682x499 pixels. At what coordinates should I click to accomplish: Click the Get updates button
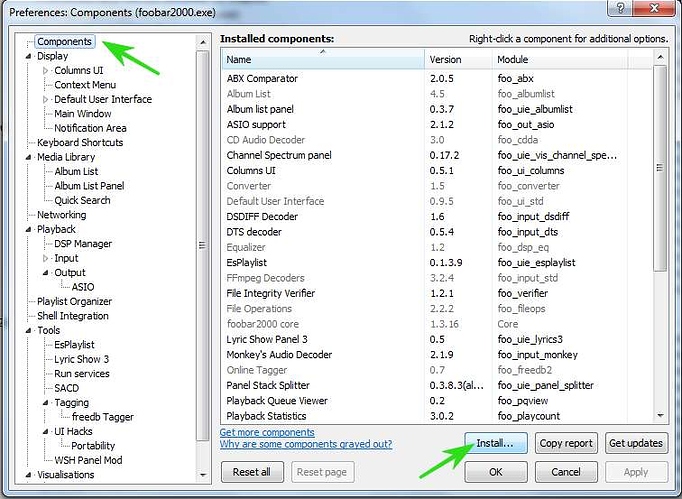click(x=636, y=443)
